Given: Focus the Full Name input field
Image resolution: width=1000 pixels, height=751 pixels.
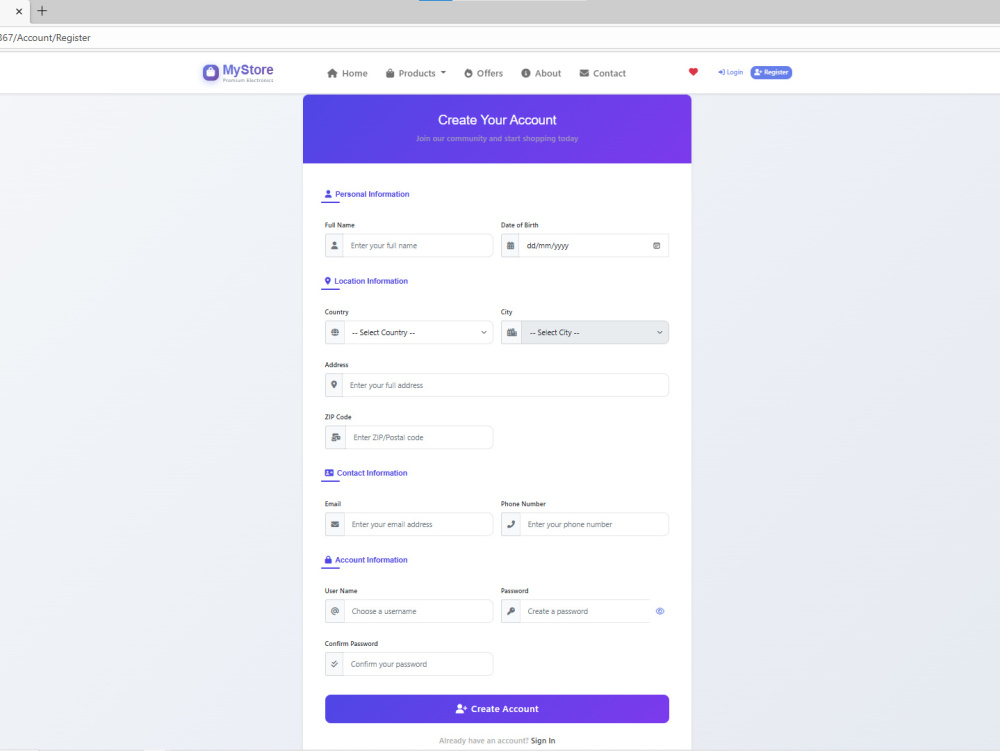Looking at the screenshot, I should point(418,245).
